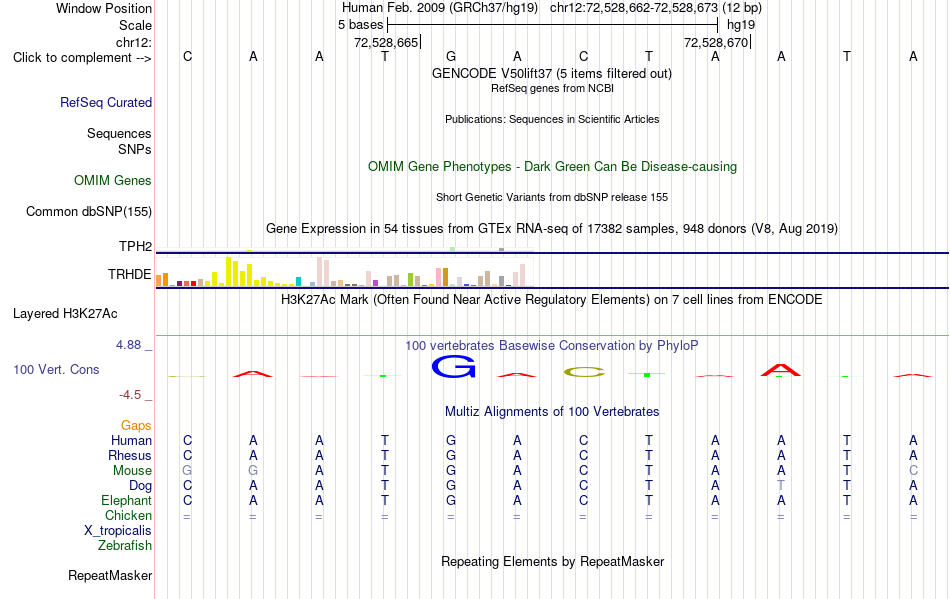Click the GTEx Gene Expression track title
This screenshot has height=599, width=950.
(552, 228)
